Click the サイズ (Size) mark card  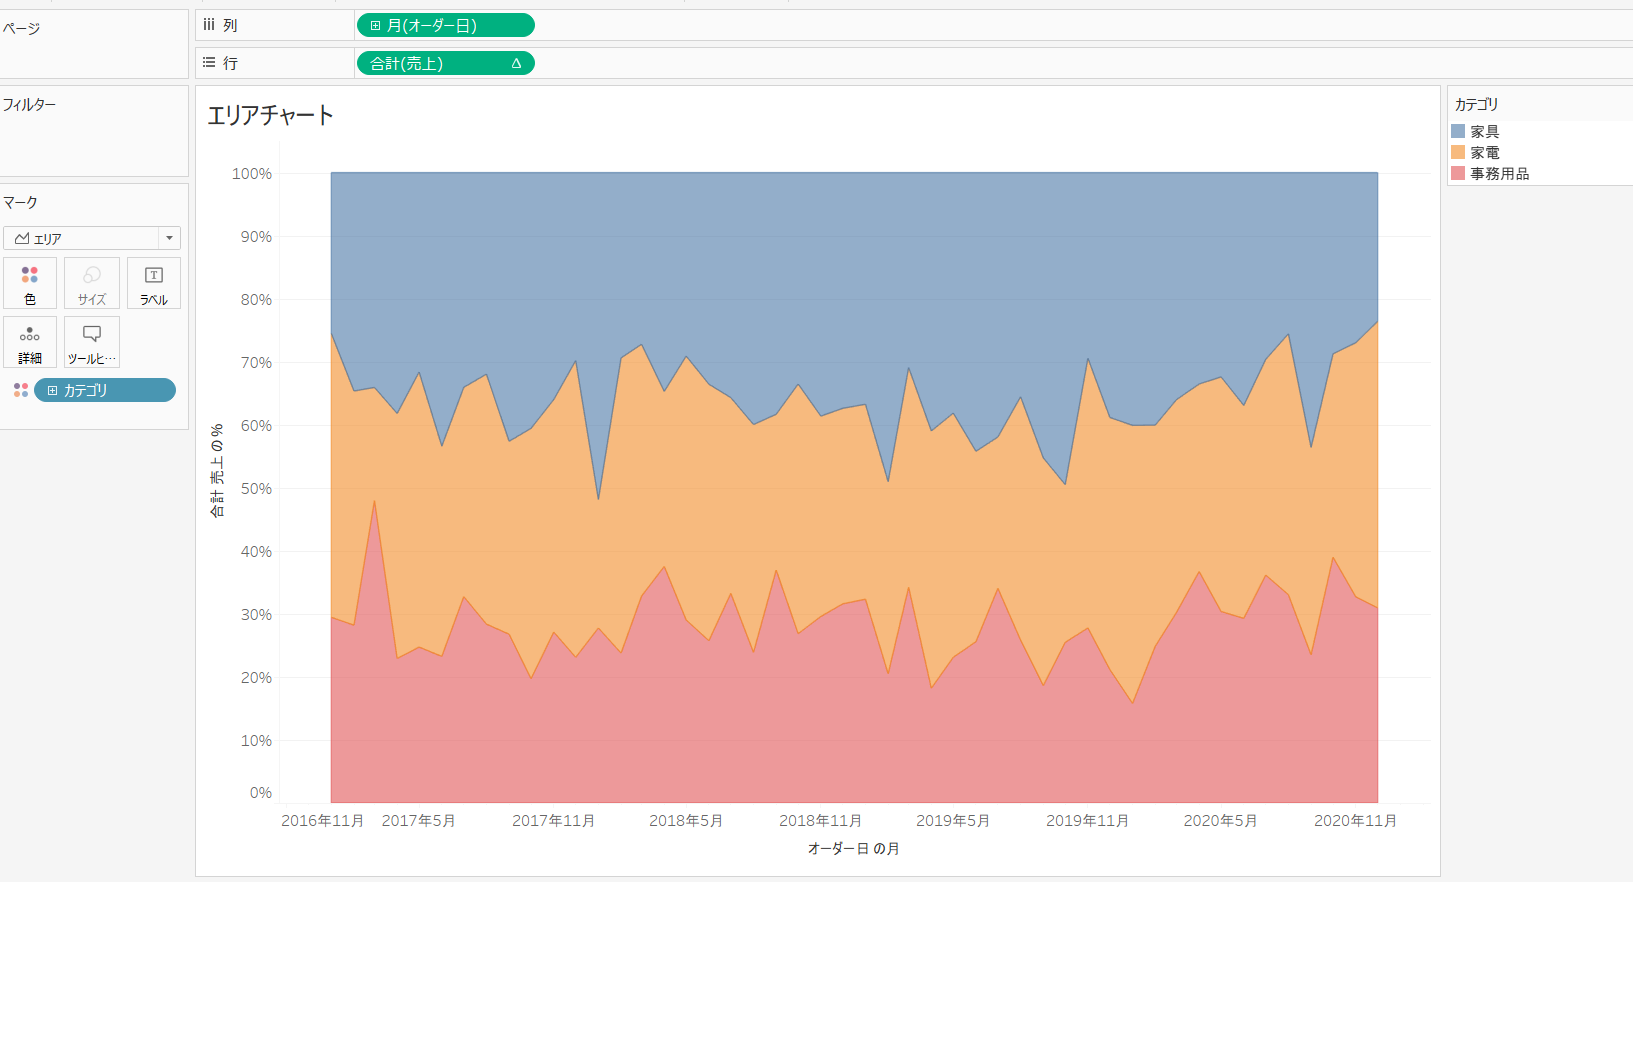click(92, 283)
